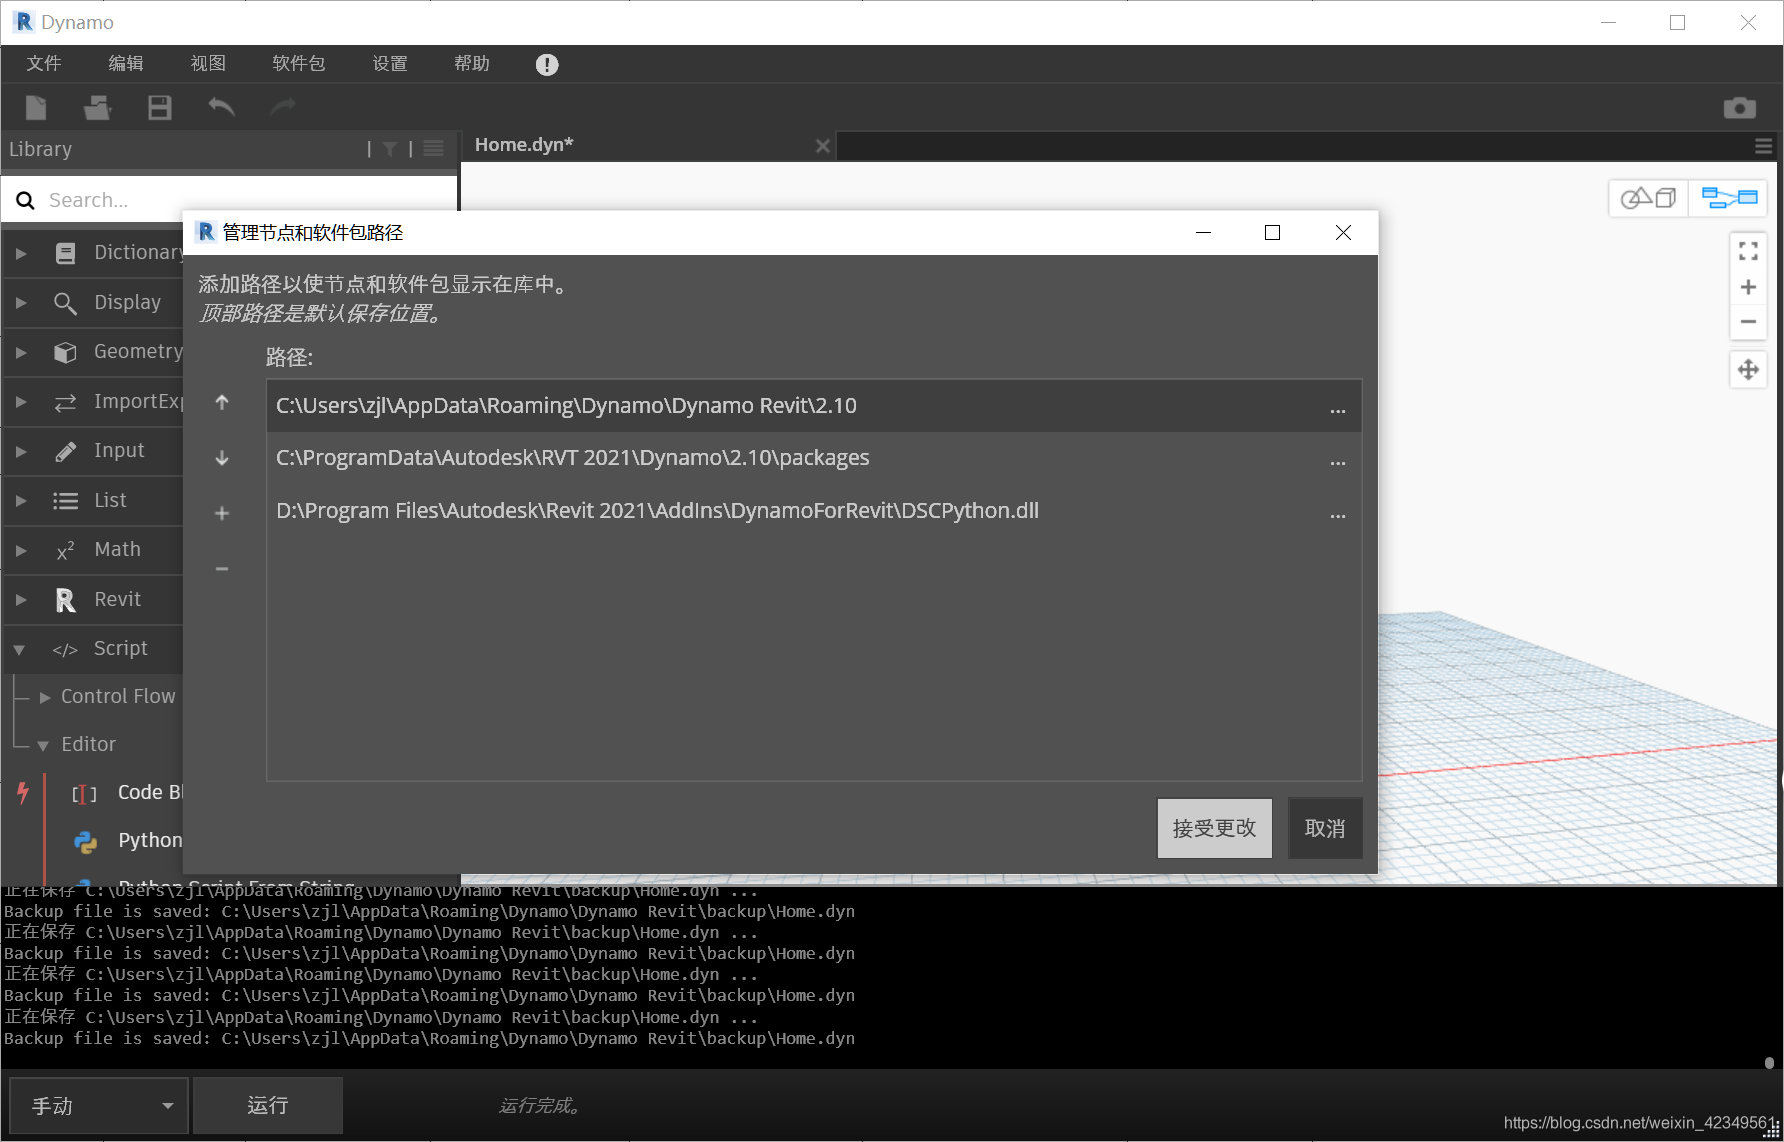
Task: Expand the List library category
Action: click(21, 500)
